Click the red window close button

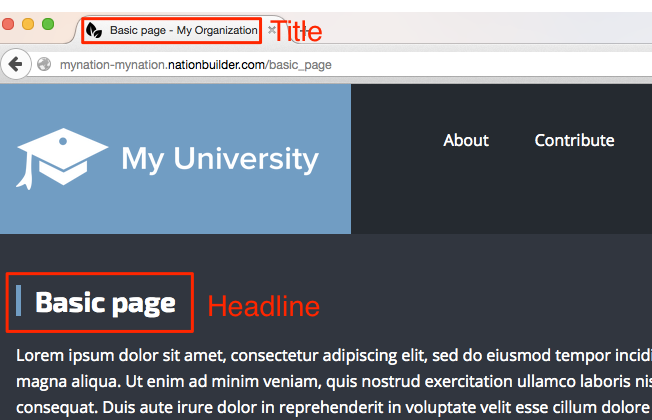tap(8, 24)
